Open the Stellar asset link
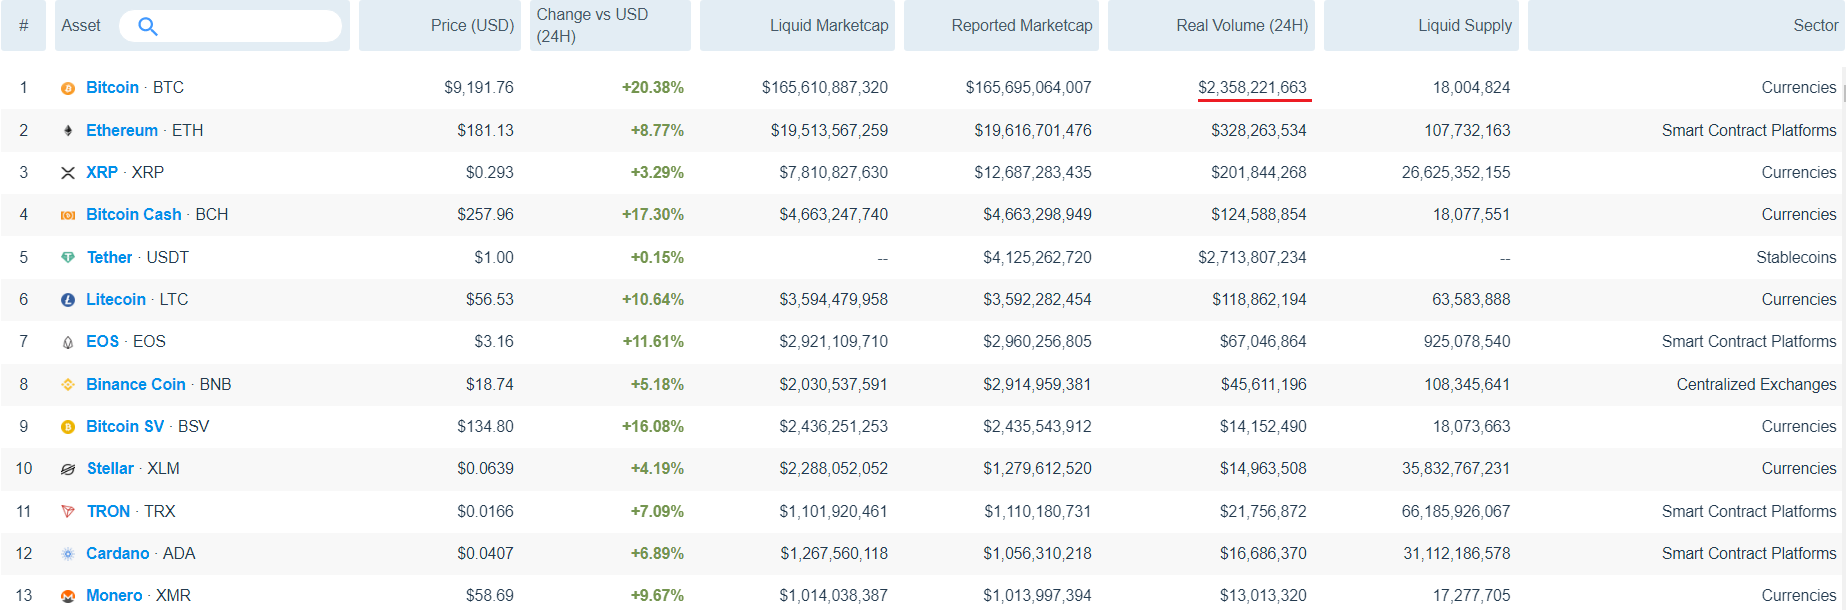This screenshot has height=610, width=1846. point(110,469)
